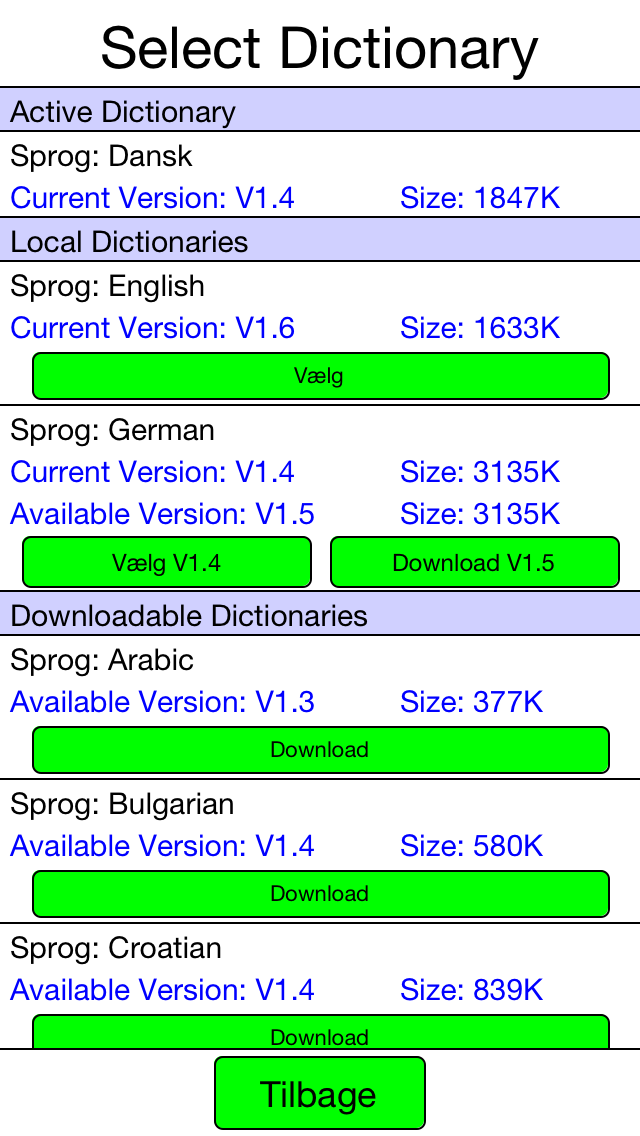Click German Available Version: V1.5 text
The image size is (640, 1136).
[x=162, y=514]
